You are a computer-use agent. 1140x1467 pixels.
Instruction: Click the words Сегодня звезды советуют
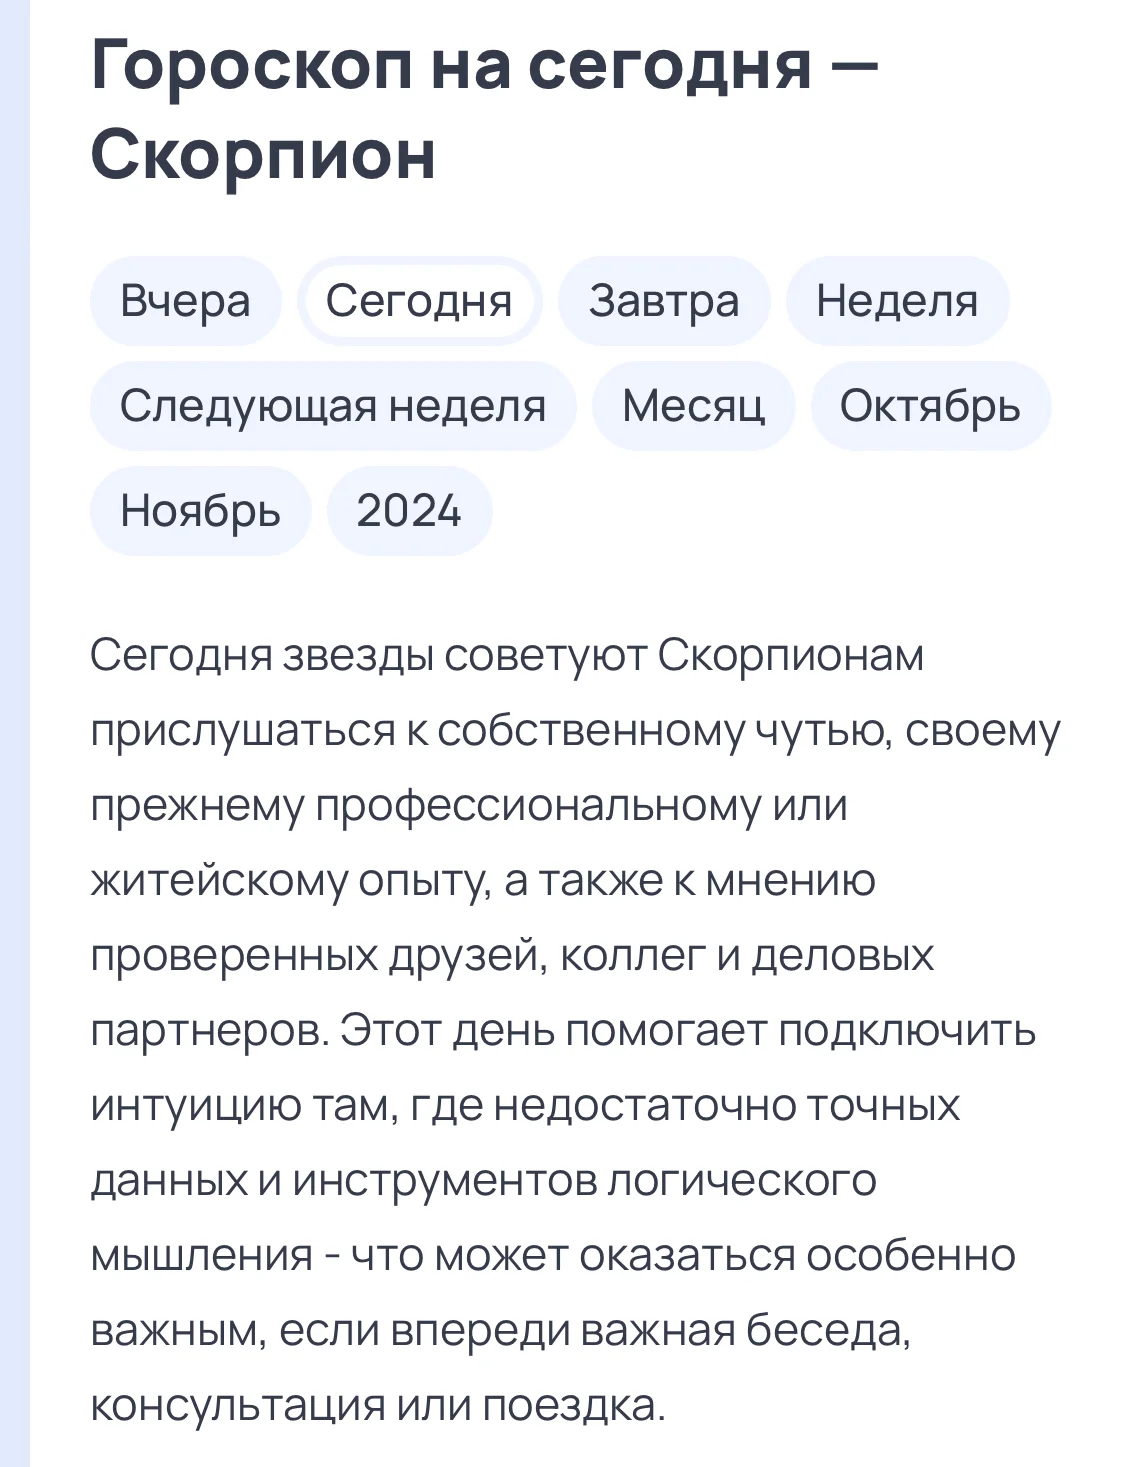pyautogui.click(x=370, y=656)
